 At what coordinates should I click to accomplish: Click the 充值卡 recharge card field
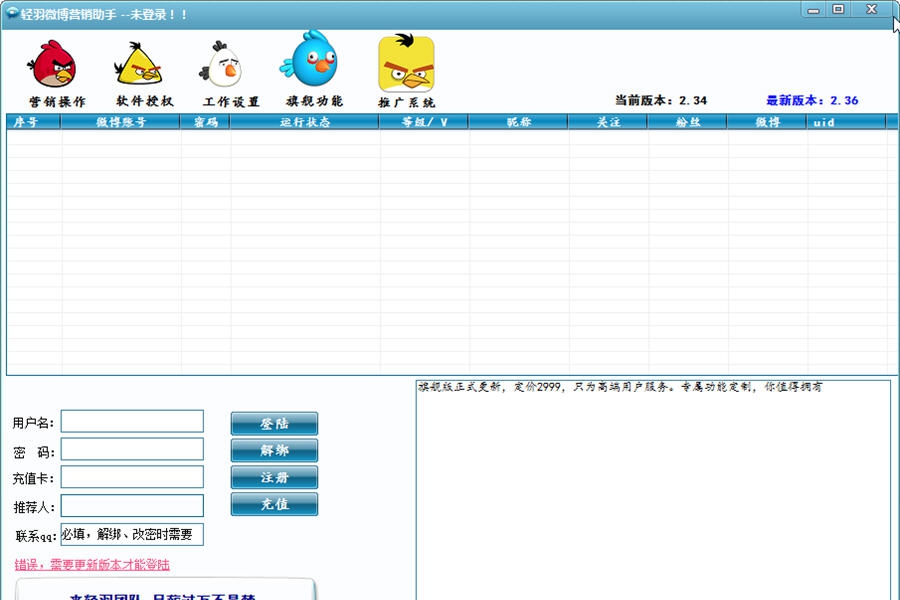tap(132, 477)
